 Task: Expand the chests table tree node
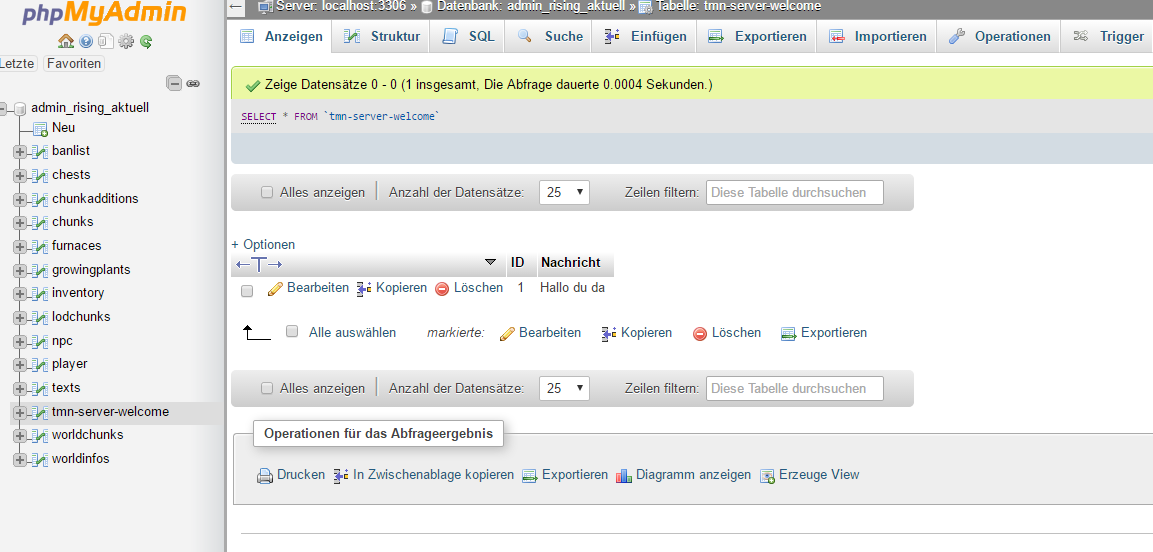click(x=19, y=175)
